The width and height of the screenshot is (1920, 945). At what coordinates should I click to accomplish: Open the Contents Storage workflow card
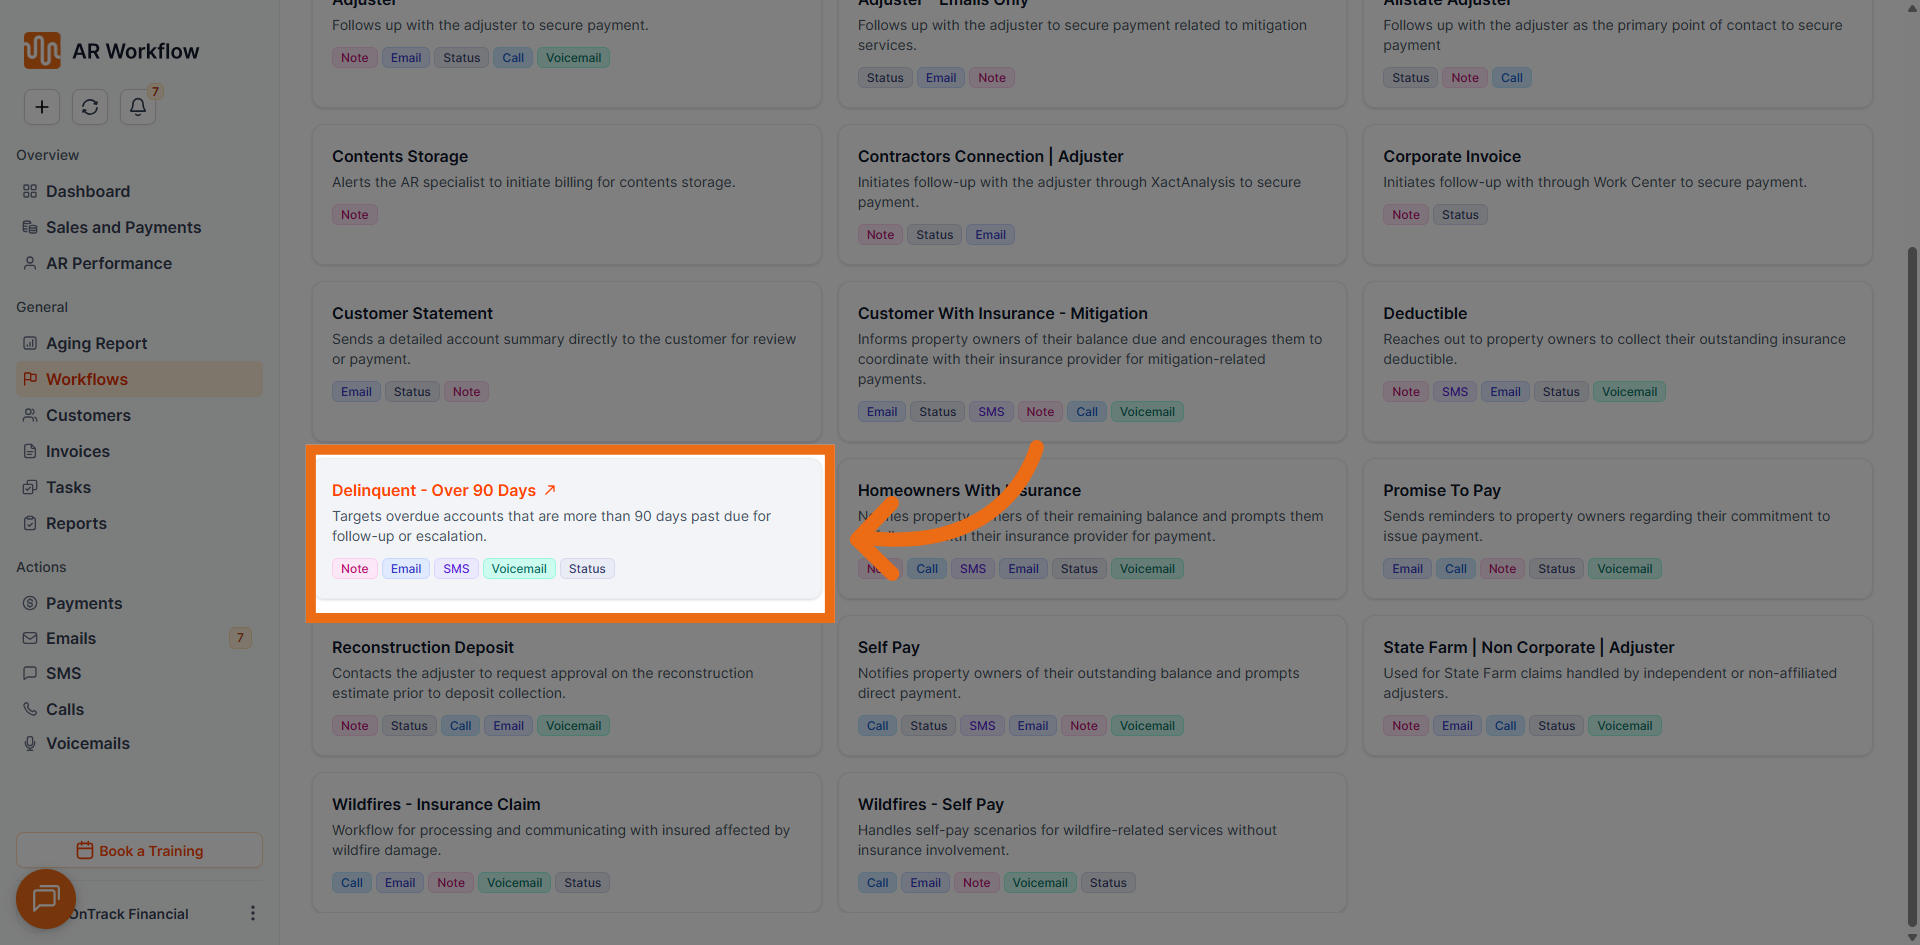[566, 194]
